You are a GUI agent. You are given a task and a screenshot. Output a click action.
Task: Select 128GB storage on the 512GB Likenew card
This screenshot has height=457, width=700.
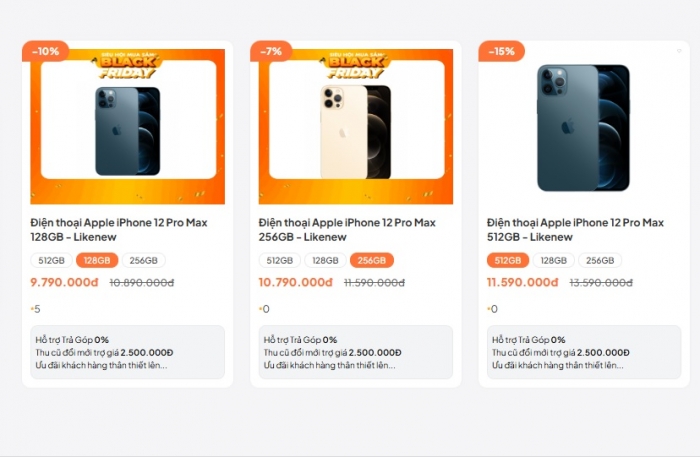(x=553, y=261)
